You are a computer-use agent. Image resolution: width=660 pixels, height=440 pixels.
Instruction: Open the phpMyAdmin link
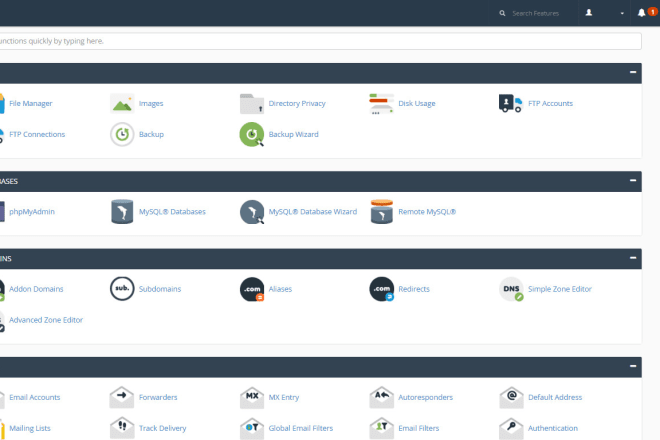pyautogui.click(x=32, y=212)
